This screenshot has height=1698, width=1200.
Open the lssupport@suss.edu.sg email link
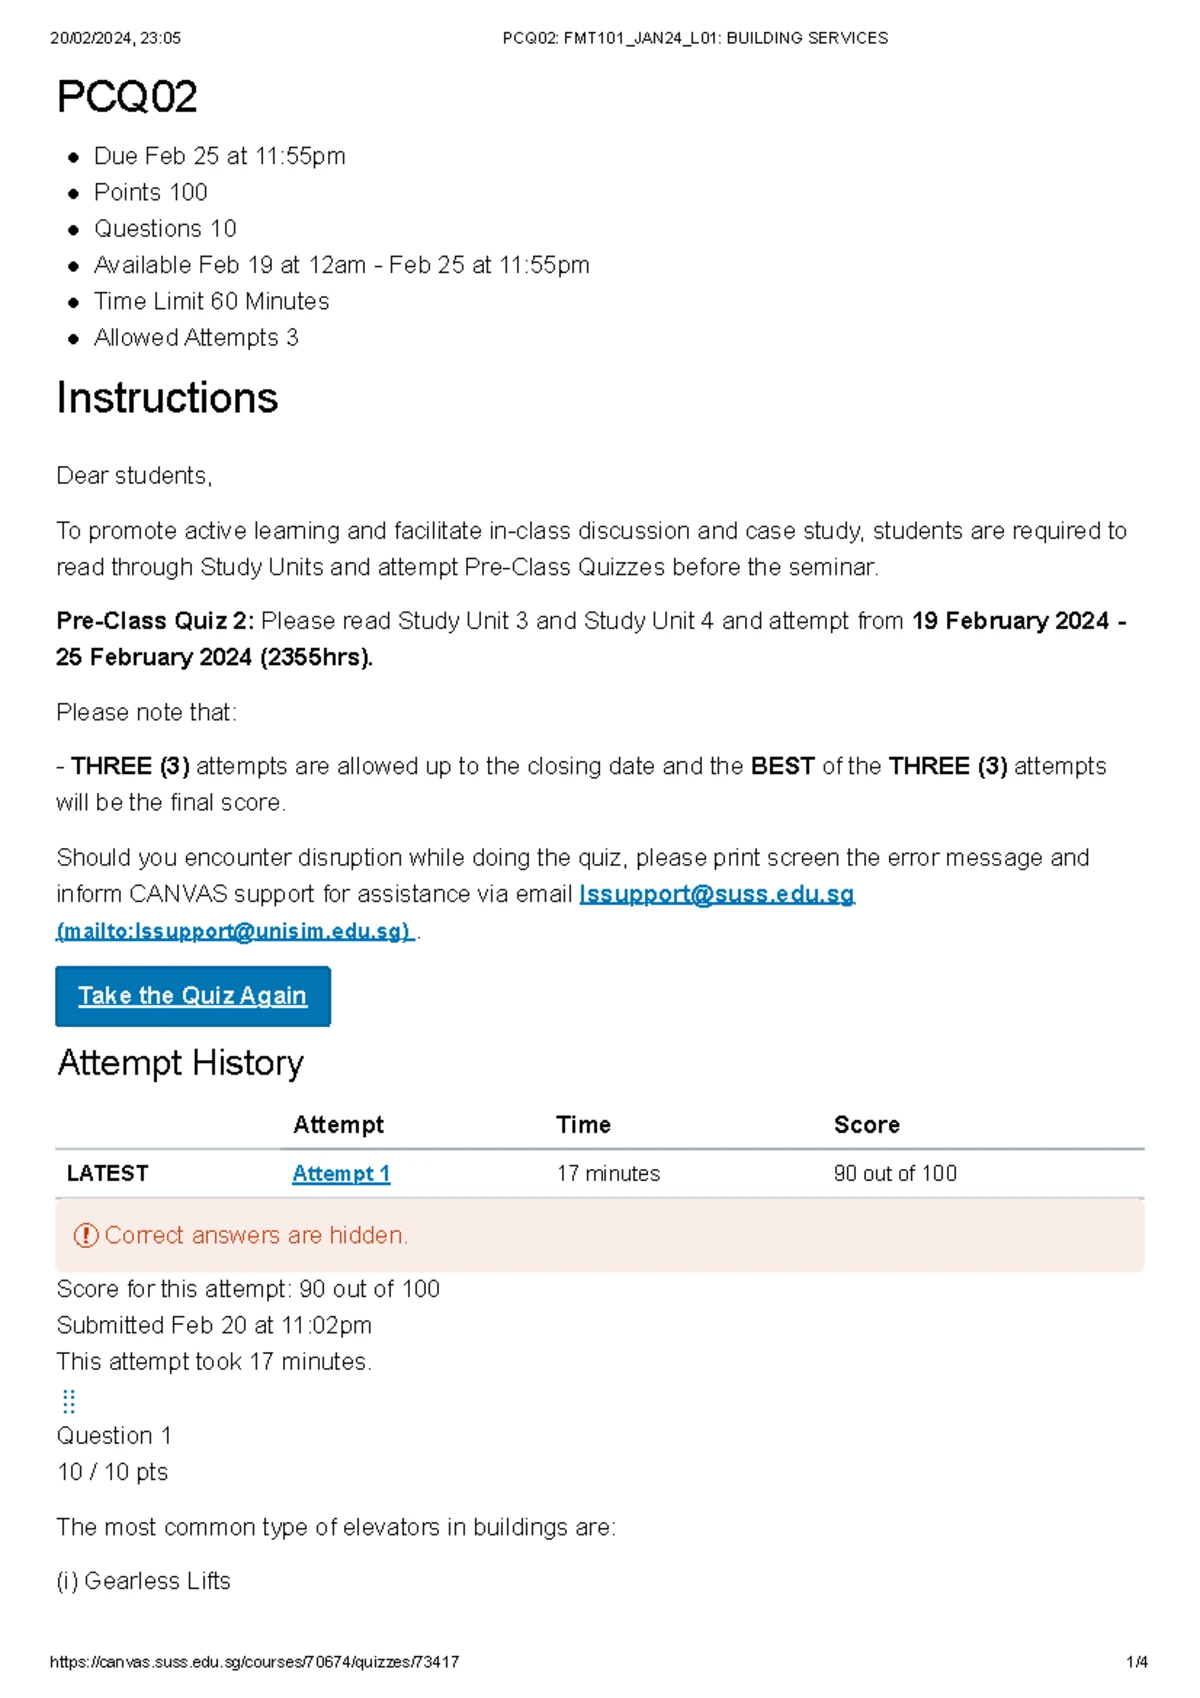pyautogui.click(x=717, y=893)
